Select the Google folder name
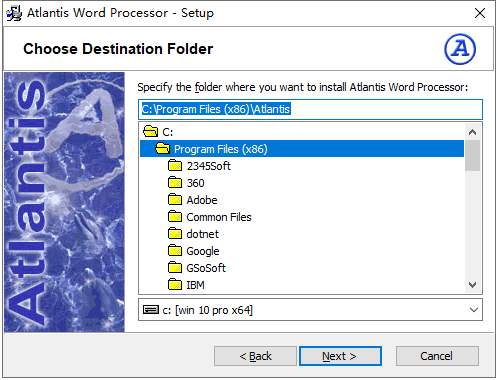Viewport: 498px width, 380px height. tap(203, 251)
